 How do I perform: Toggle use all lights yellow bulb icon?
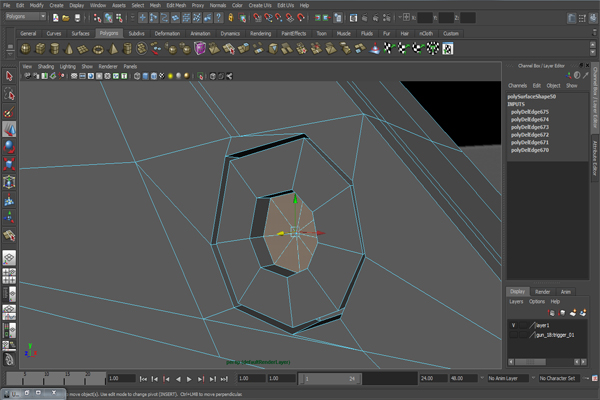170,76
